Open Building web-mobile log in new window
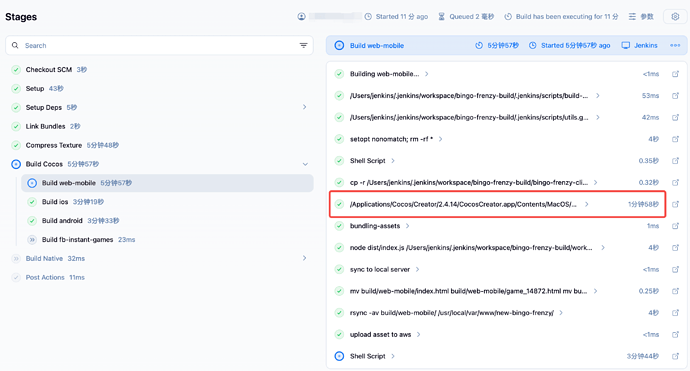690x371 pixels. [x=675, y=74]
